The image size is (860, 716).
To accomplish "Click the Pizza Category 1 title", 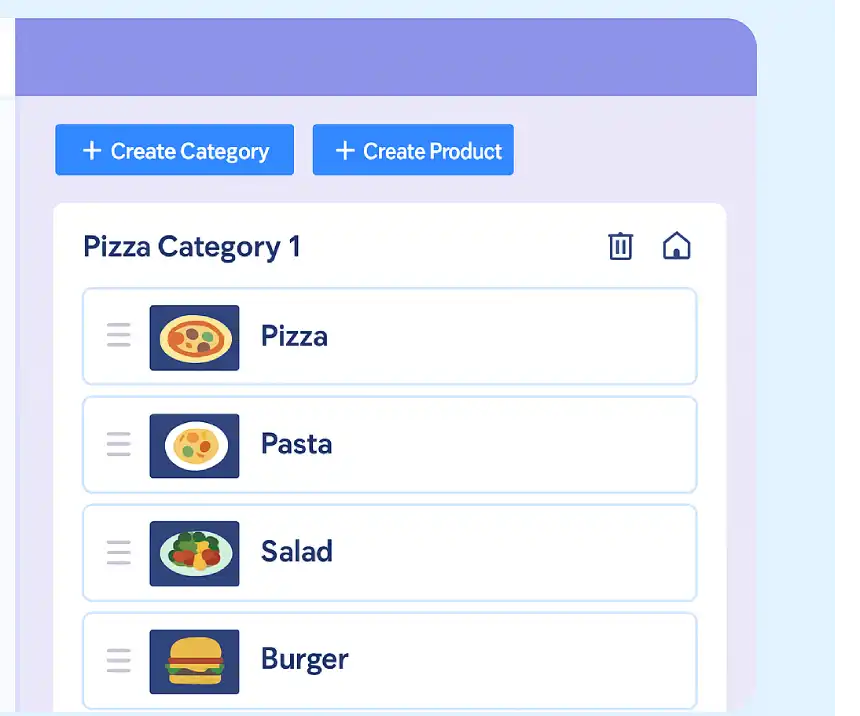I will coord(192,246).
